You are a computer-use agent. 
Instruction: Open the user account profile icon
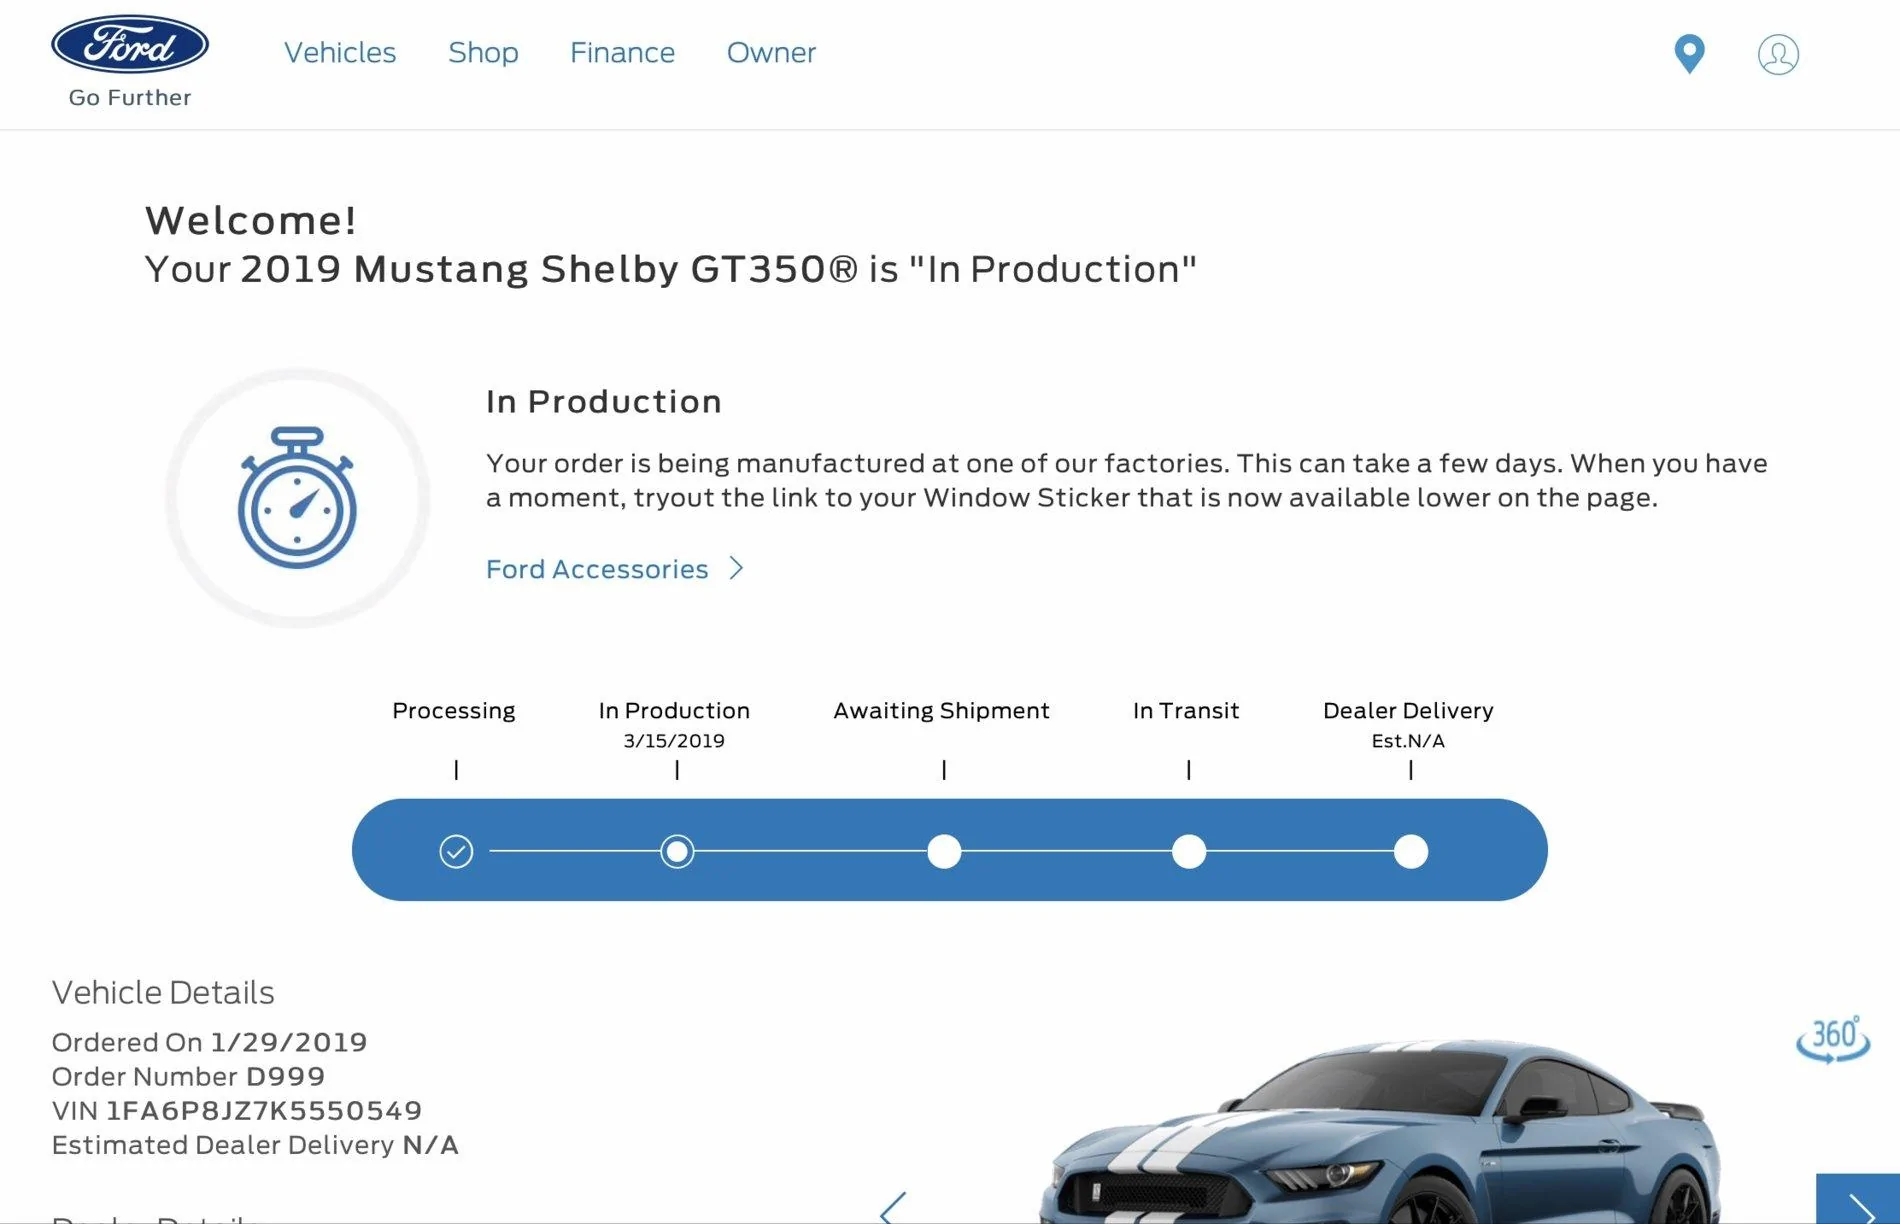click(1778, 54)
